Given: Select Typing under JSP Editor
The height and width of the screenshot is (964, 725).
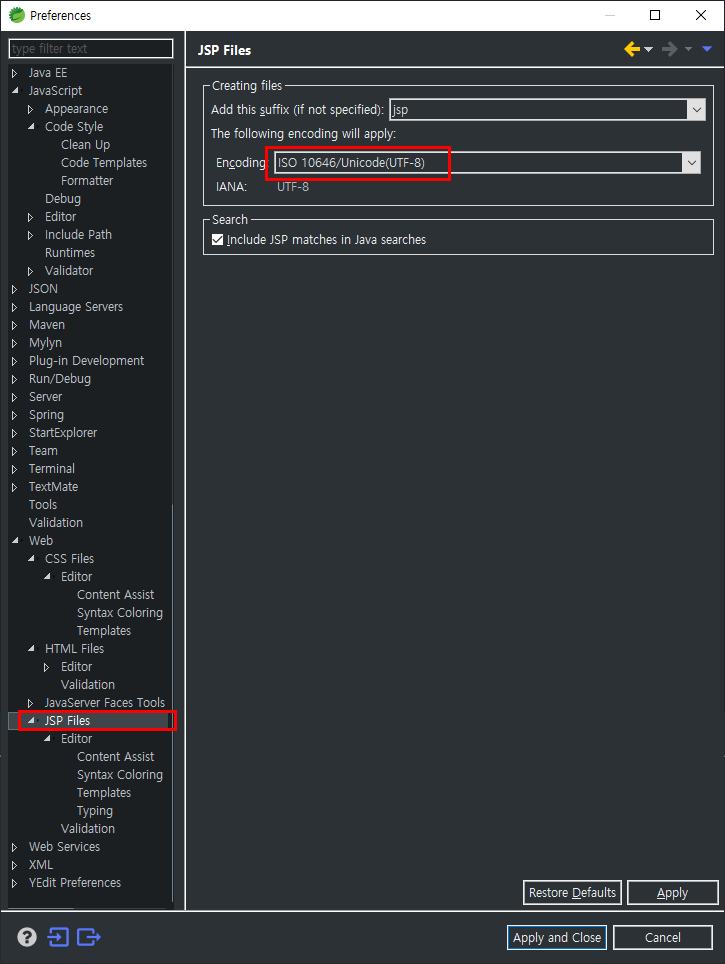Looking at the screenshot, I should point(95,811).
